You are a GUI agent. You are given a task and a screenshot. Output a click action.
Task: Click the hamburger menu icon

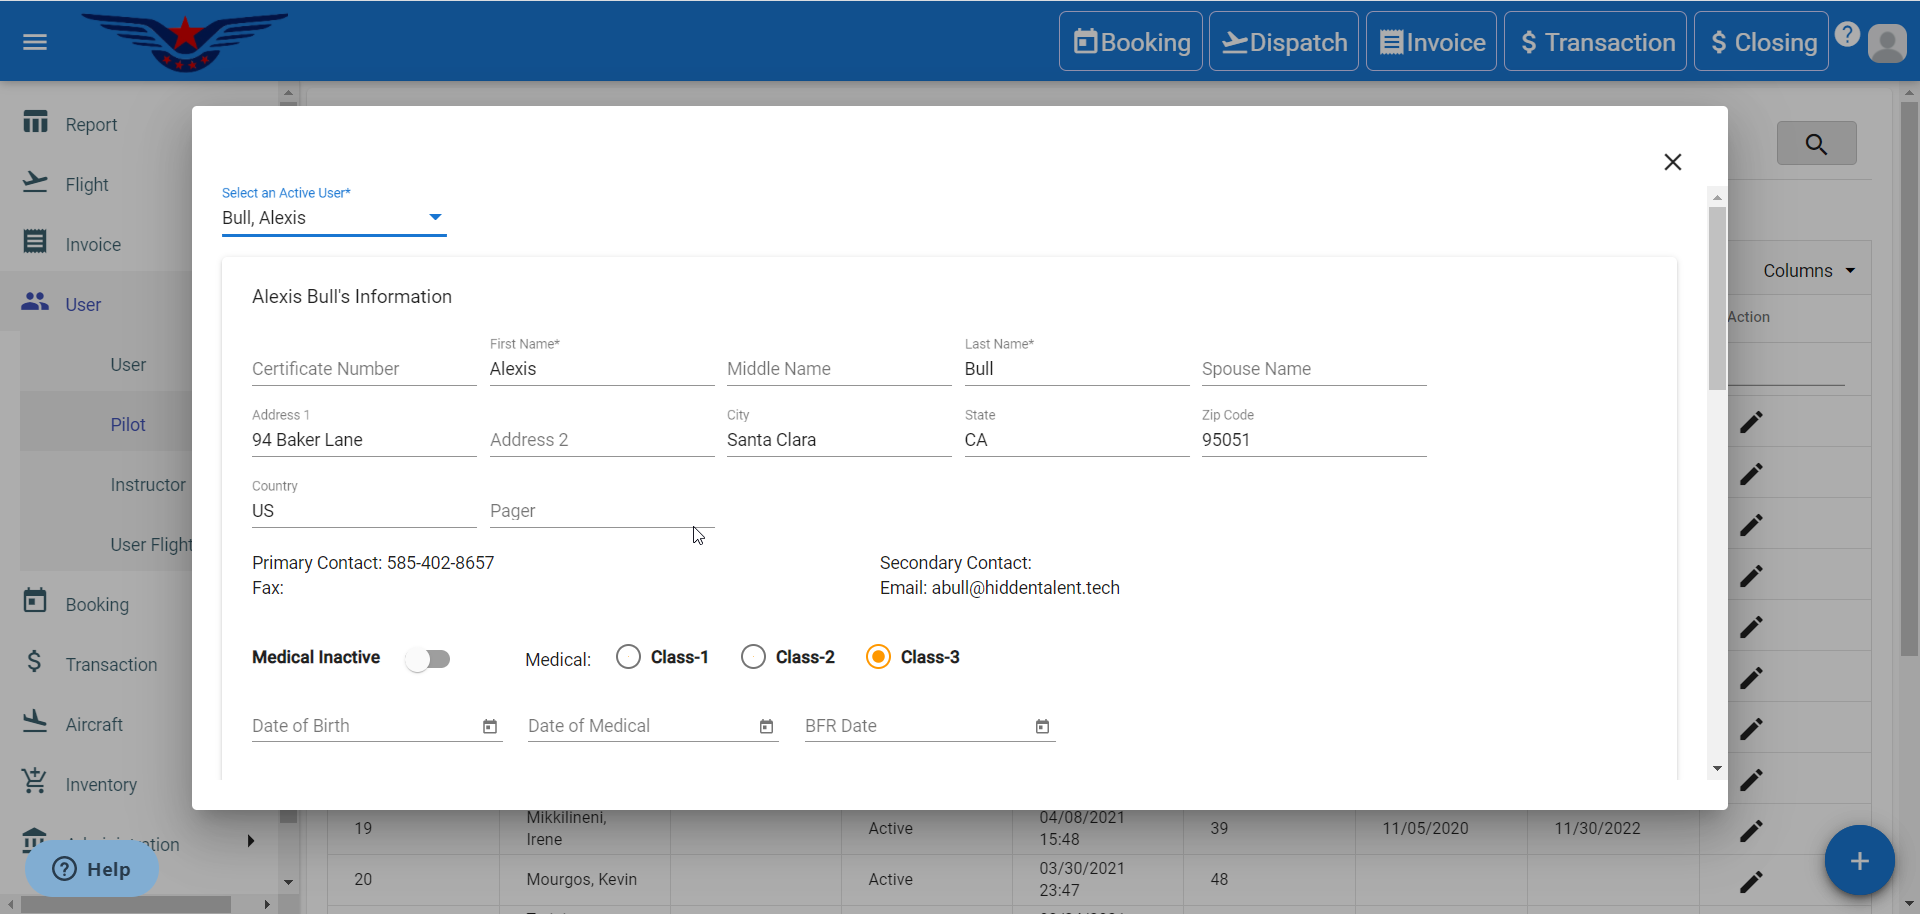click(x=35, y=42)
